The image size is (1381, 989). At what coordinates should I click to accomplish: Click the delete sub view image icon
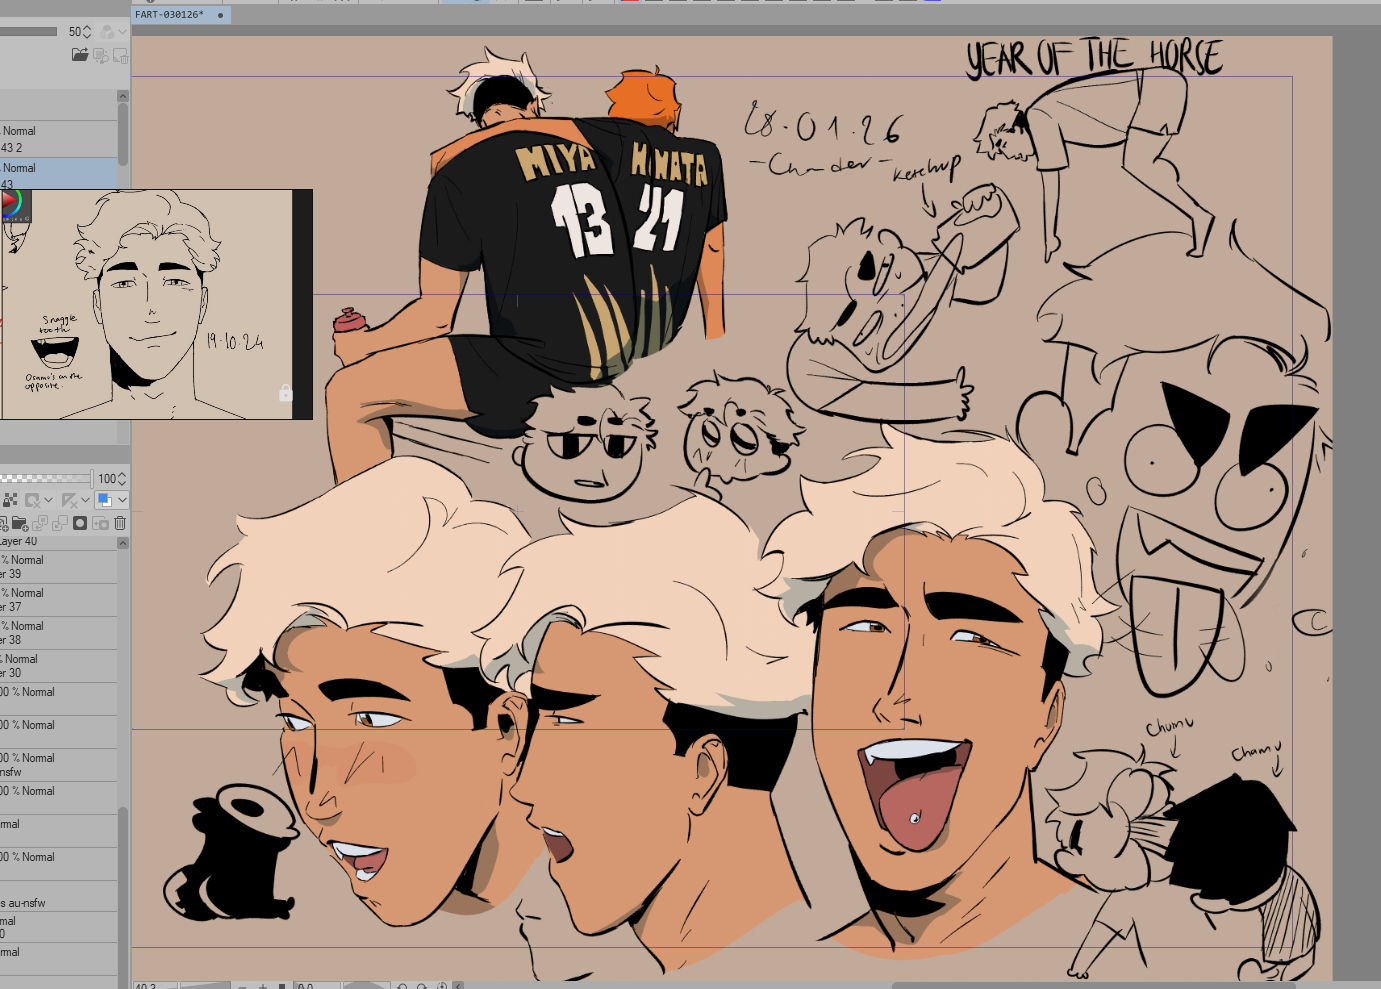pyautogui.click(x=120, y=55)
